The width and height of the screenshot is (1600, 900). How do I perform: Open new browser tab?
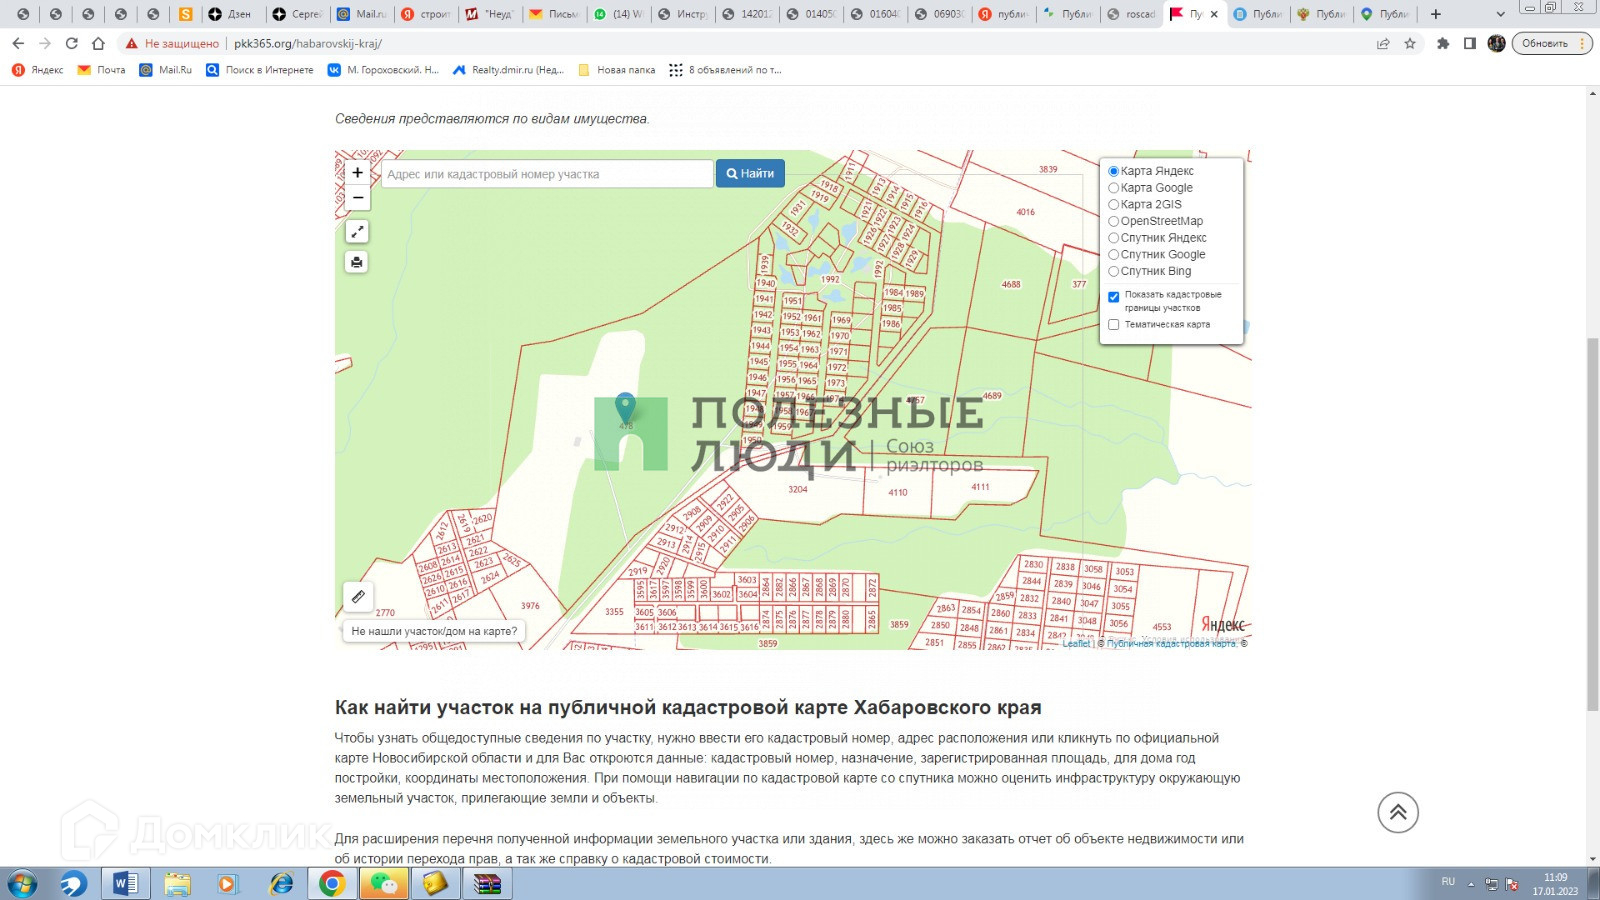(x=1436, y=14)
